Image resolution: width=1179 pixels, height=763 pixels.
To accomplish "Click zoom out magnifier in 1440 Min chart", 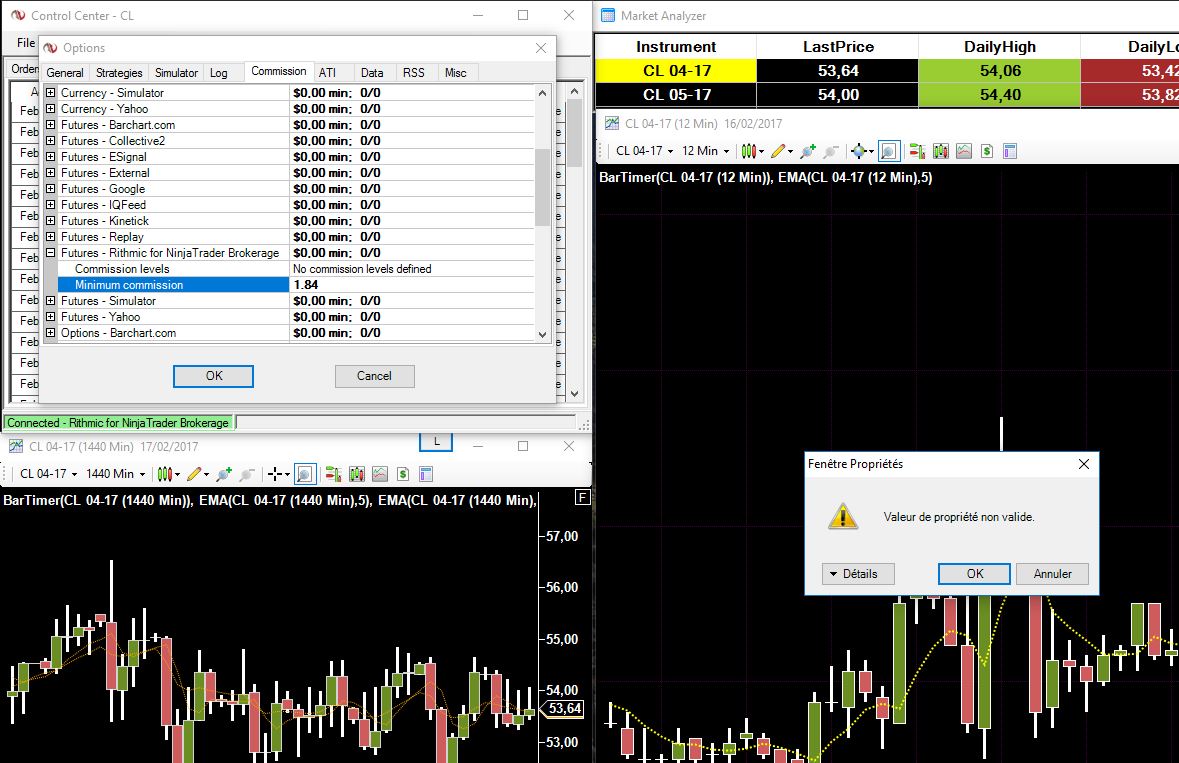I will point(247,474).
